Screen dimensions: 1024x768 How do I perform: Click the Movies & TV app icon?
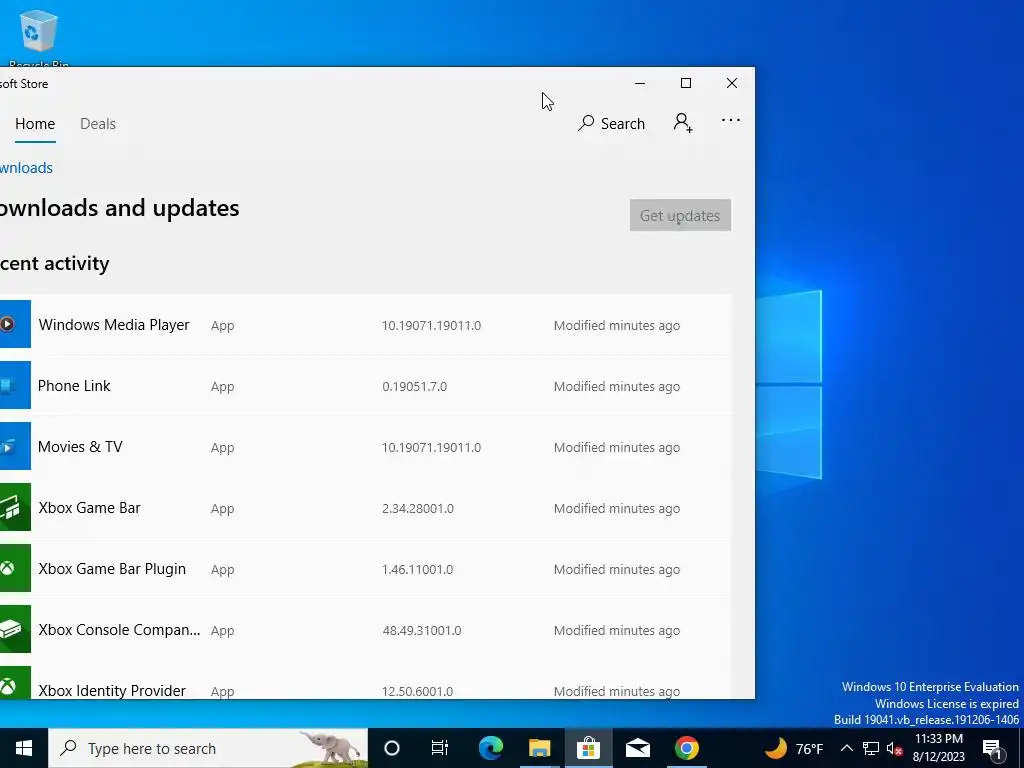tap(15, 446)
